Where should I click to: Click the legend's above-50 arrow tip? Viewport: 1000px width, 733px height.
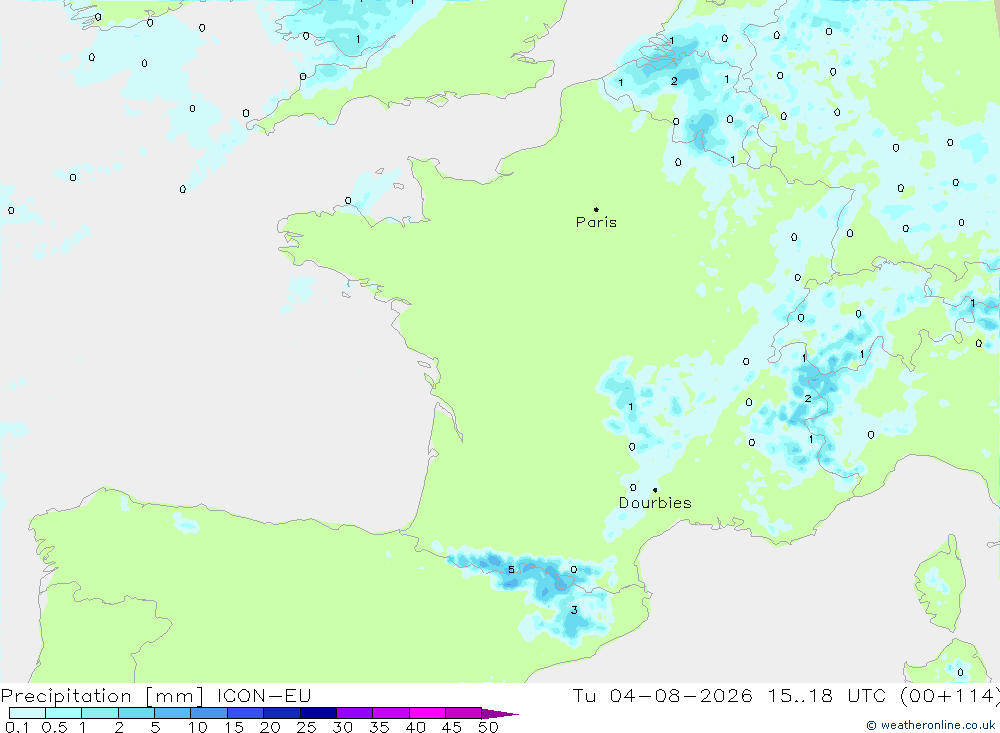coord(501,713)
